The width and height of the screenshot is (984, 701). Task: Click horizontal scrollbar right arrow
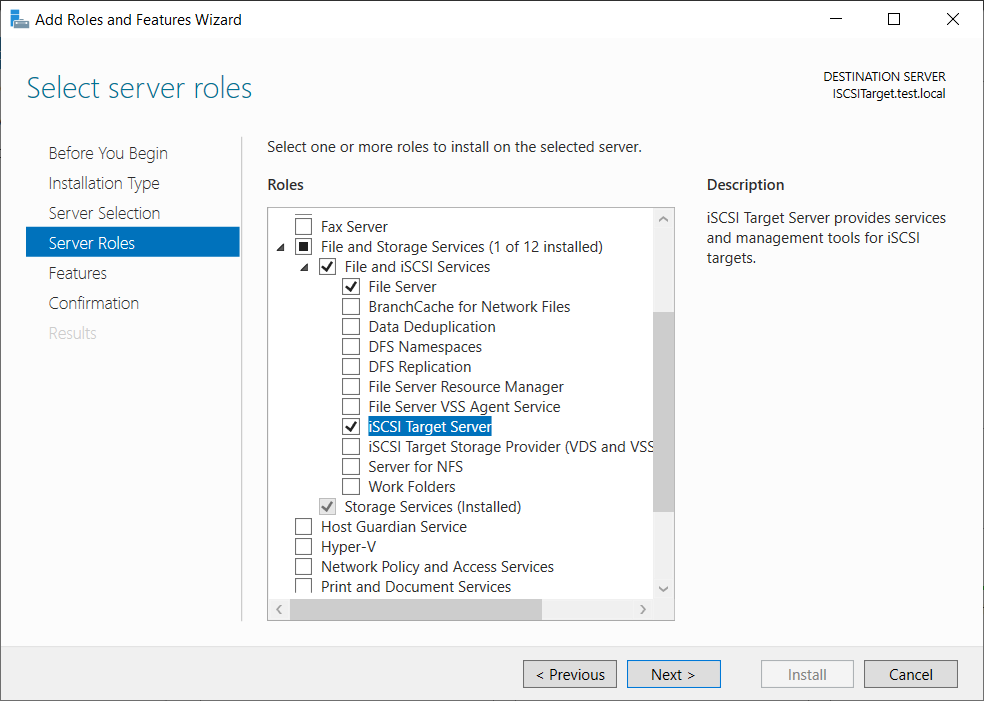643,609
